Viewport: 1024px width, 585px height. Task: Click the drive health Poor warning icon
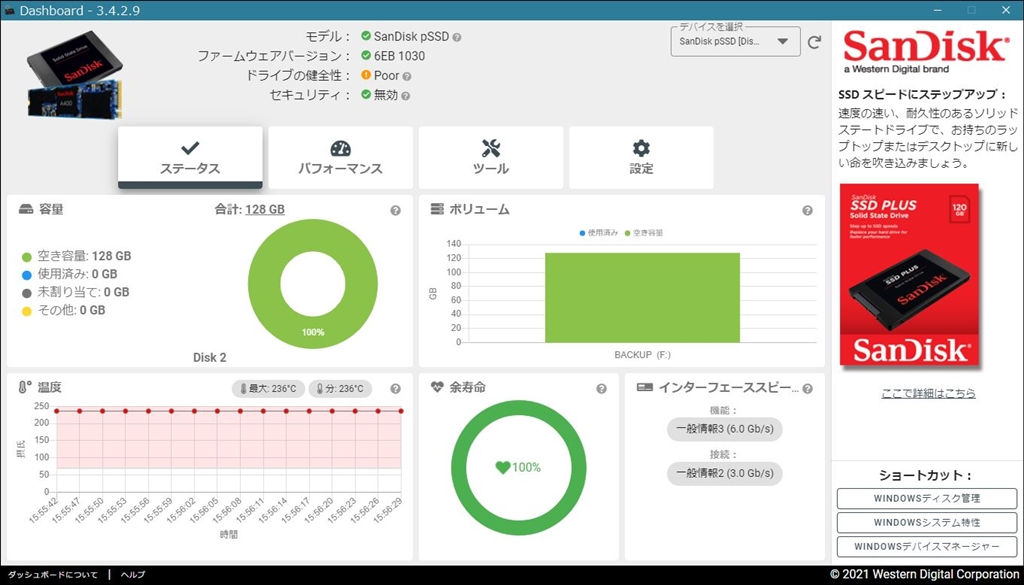(366, 75)
